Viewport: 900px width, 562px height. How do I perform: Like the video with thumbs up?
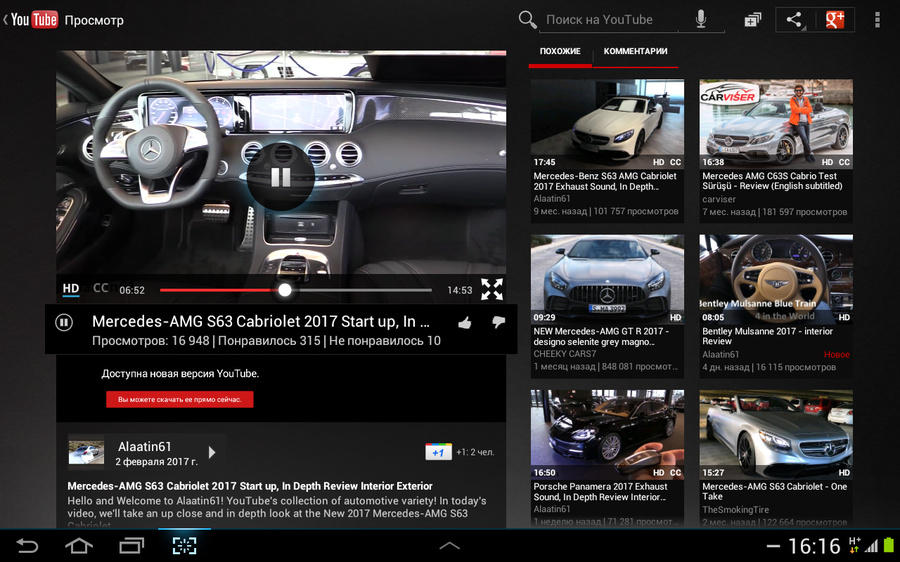coord(465,323)
